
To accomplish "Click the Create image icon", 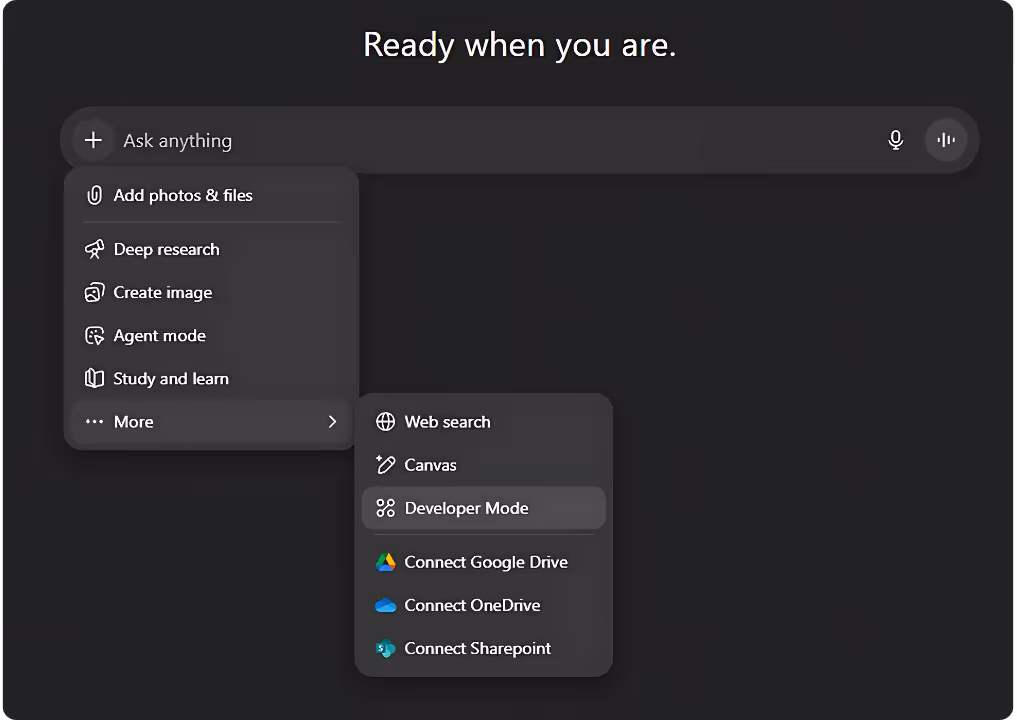I will tap(93, 292).
